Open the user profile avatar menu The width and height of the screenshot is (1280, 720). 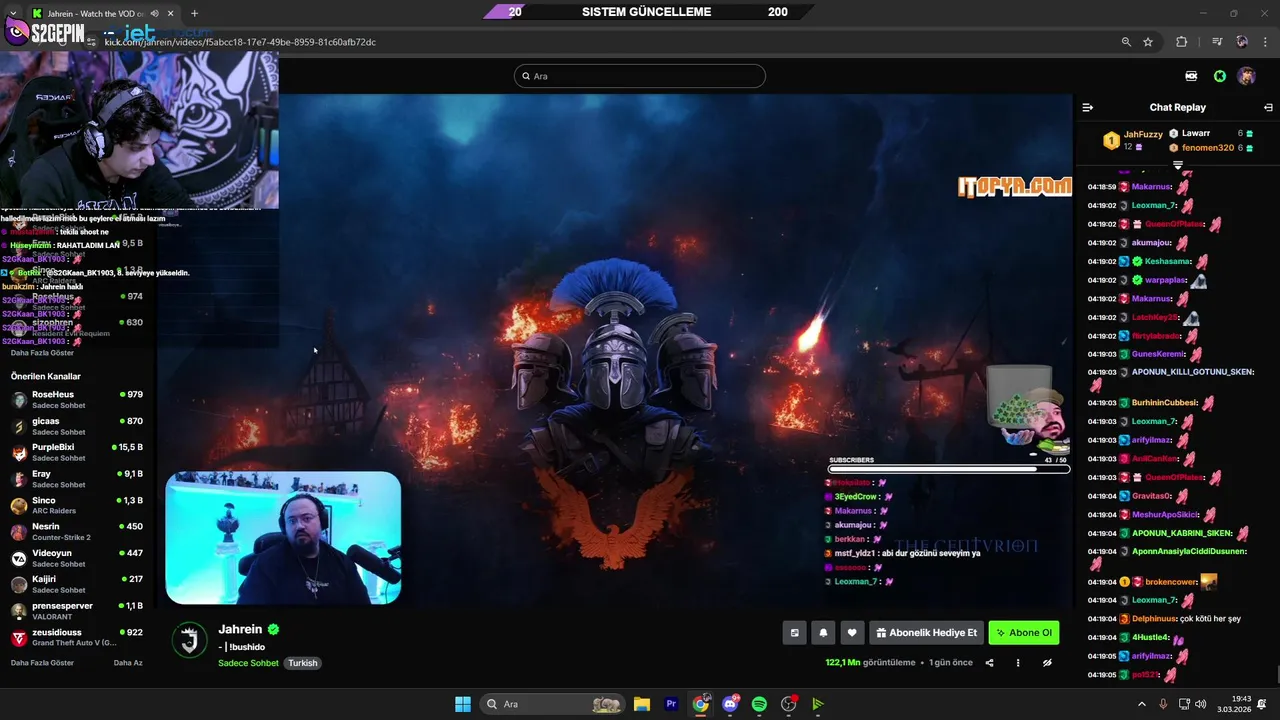click(x=1246, y=76)
